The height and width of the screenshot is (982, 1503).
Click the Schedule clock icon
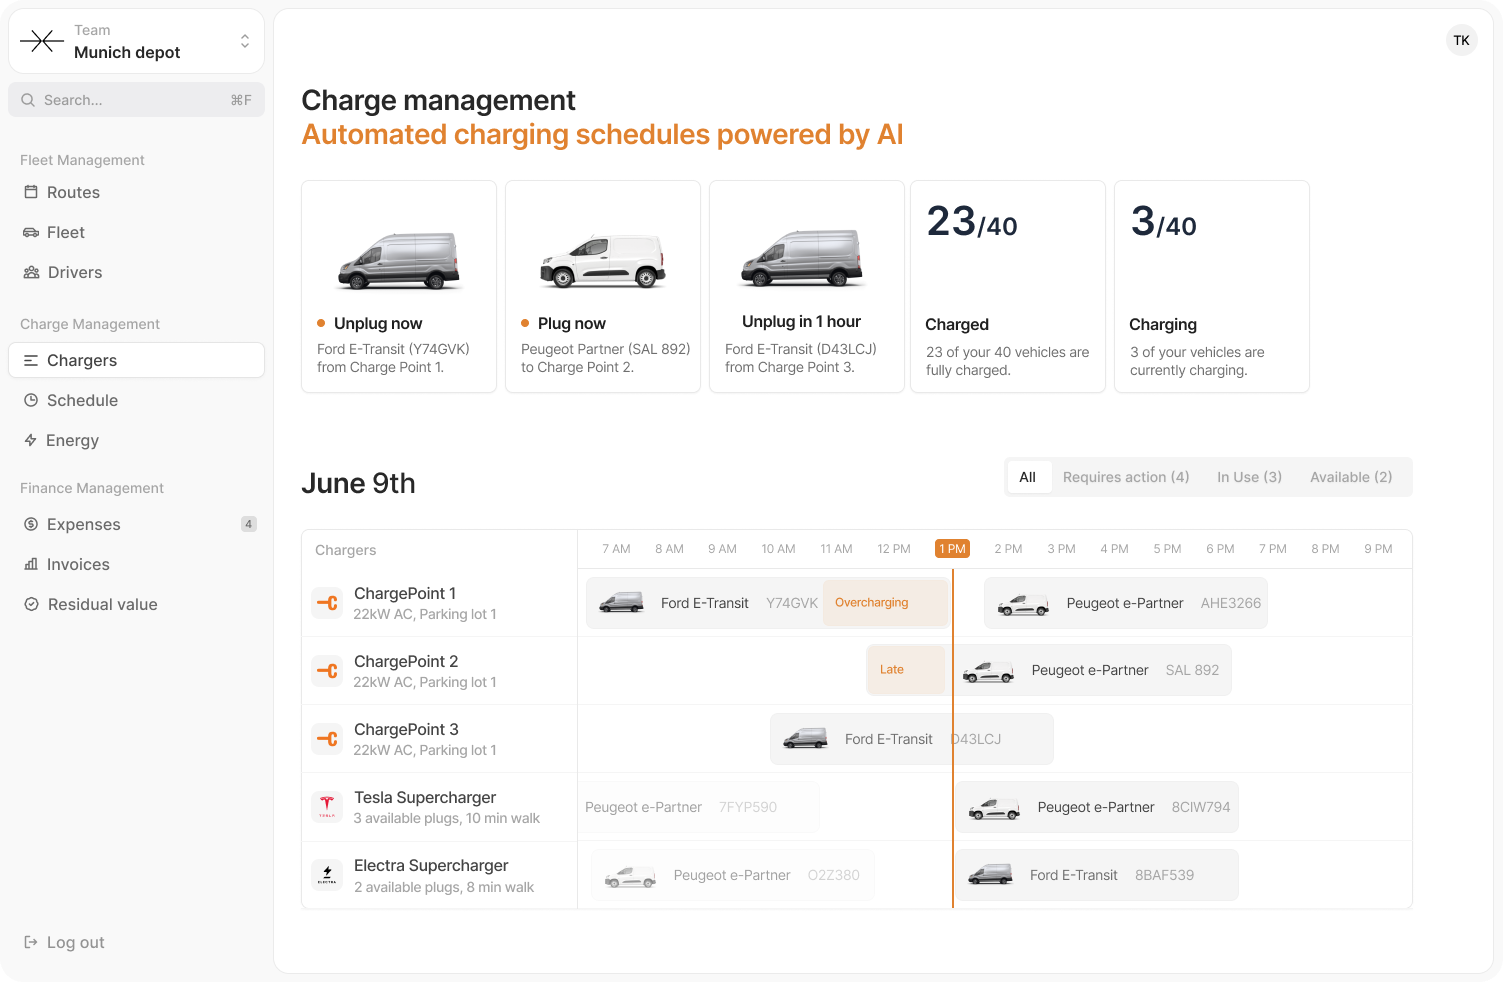pyautogui.click(x=31, y=400)
